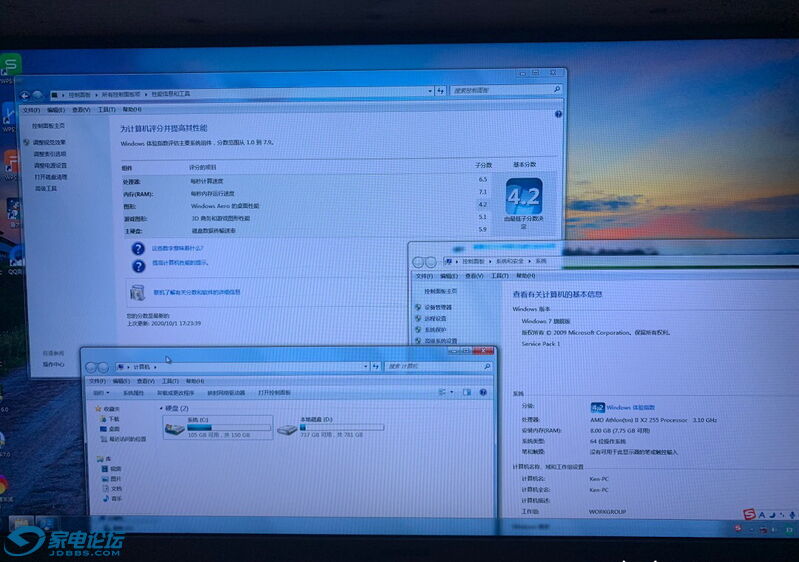
Task: Open address bar dropdown in Performance window
Action: pyautogui.click(x=430, y=91)
